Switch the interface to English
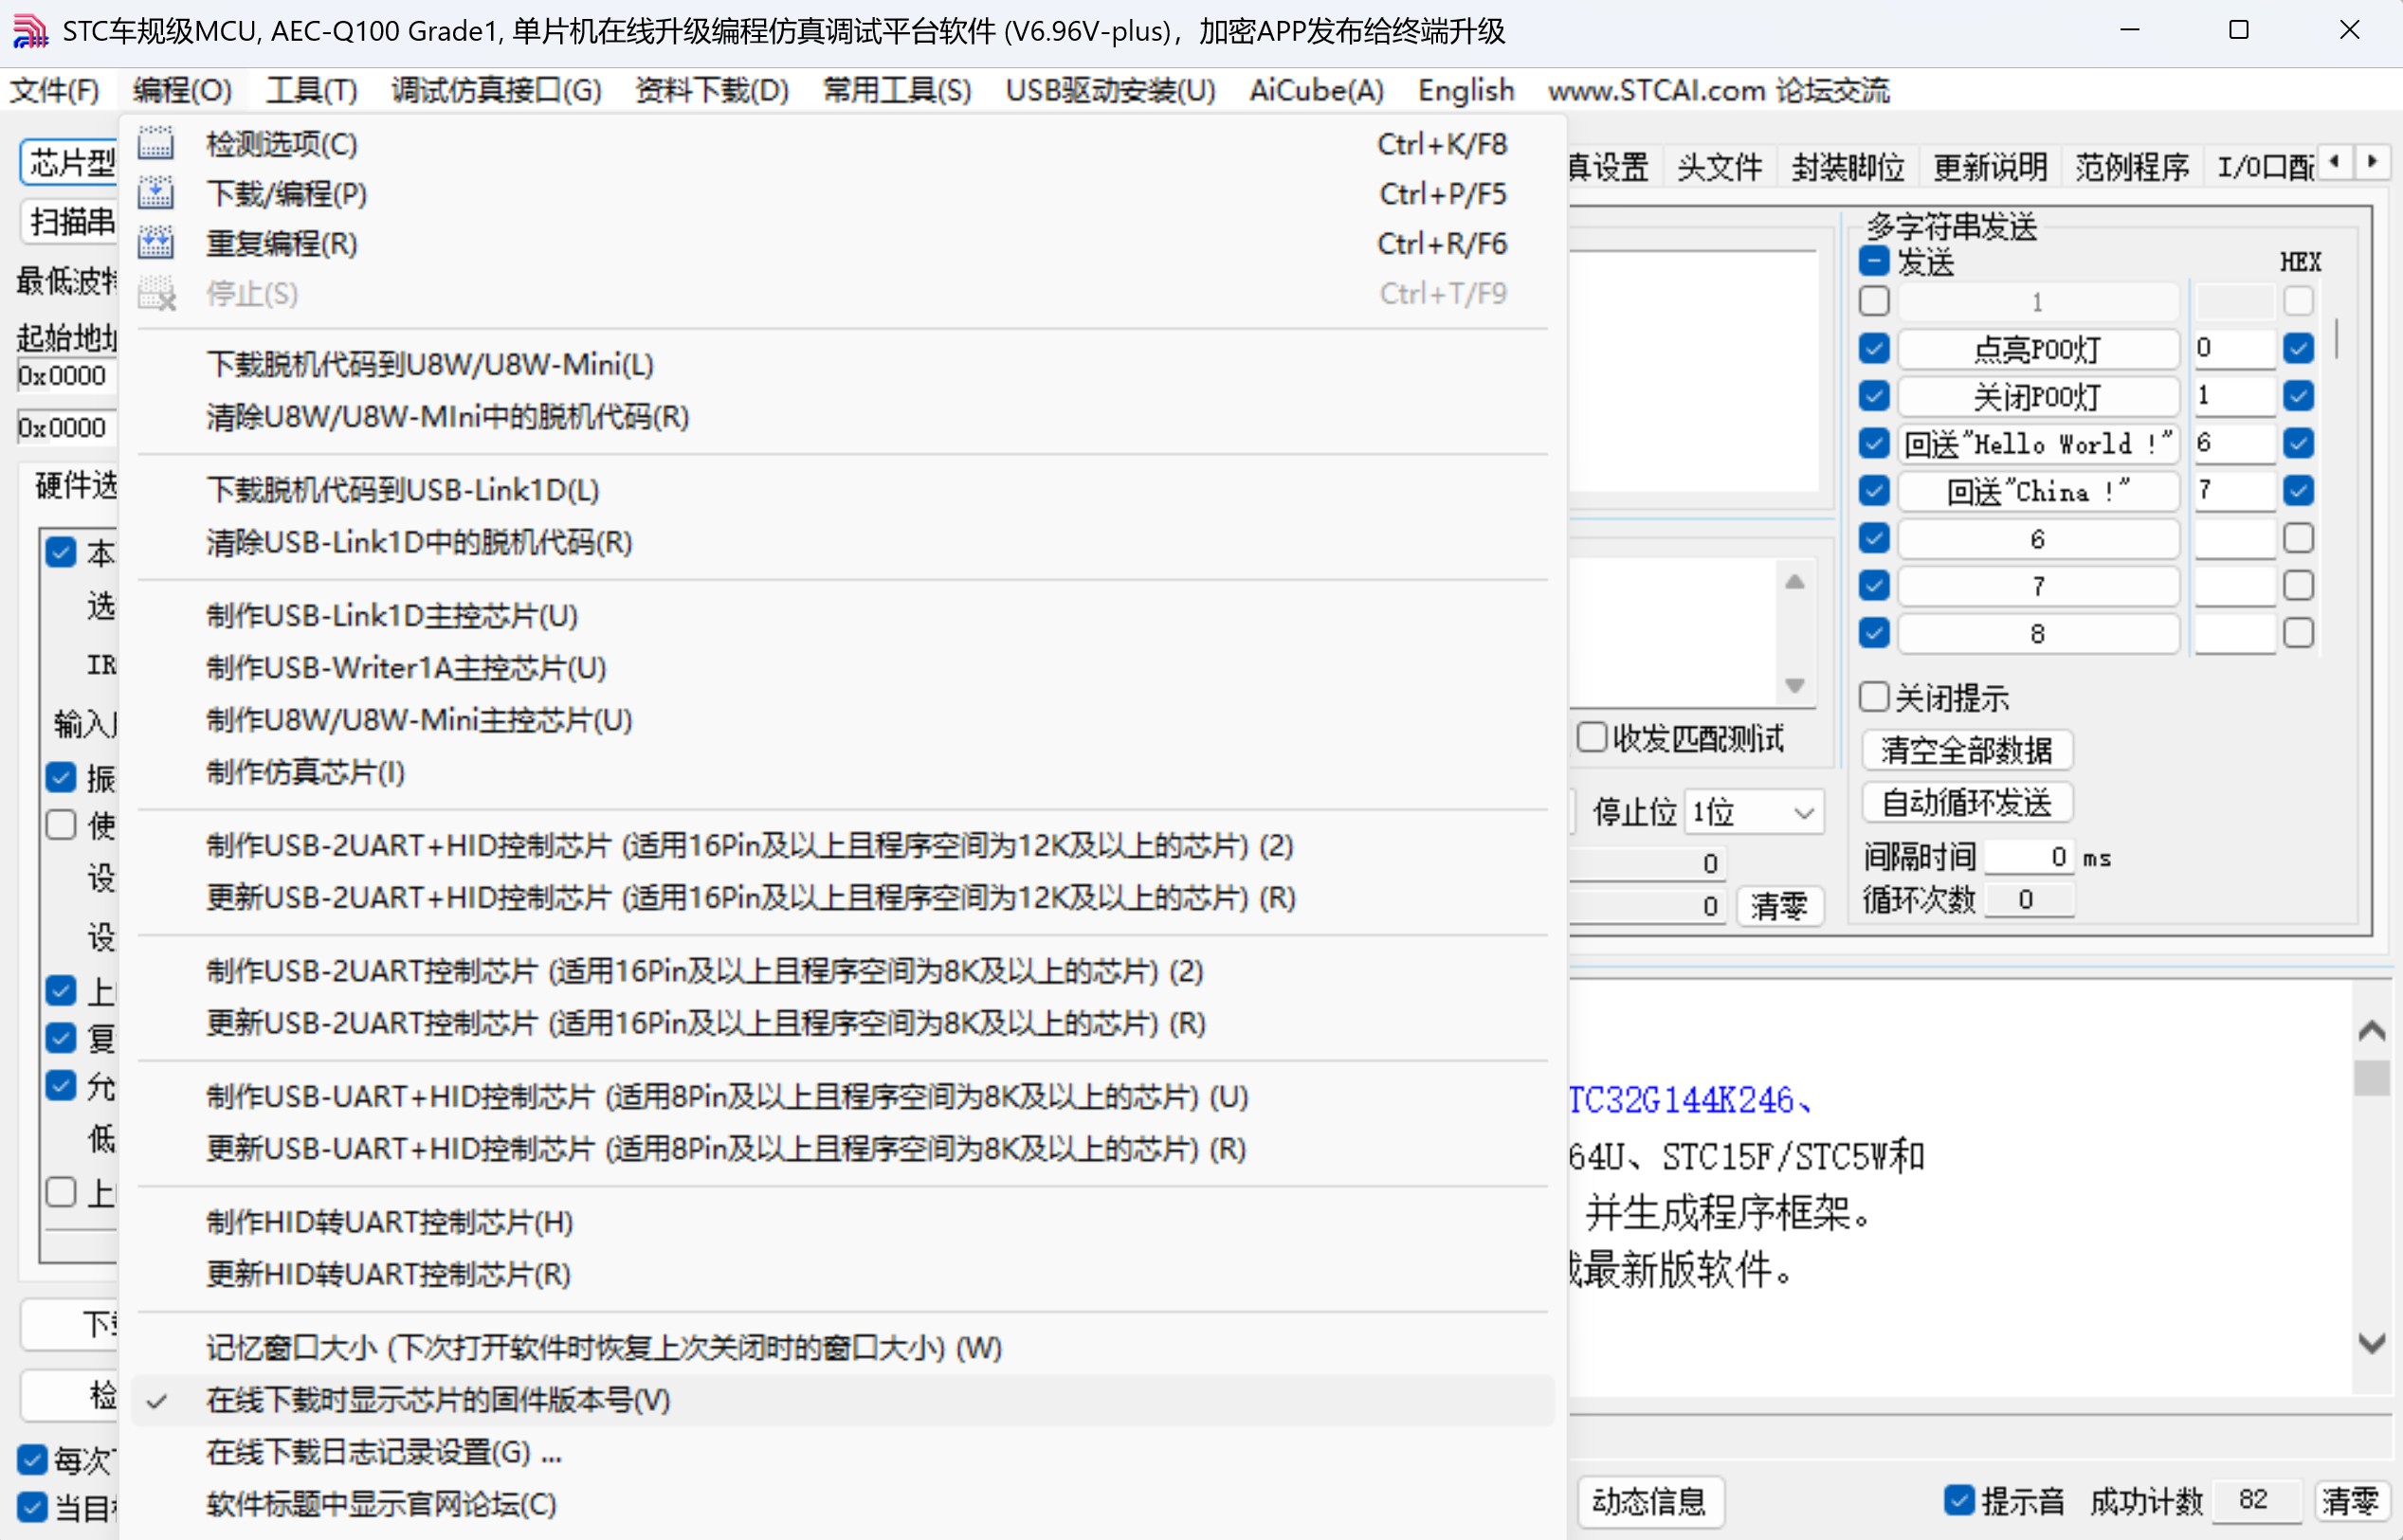Viewport: 2403px width, 1540px height. point(1466,91)
